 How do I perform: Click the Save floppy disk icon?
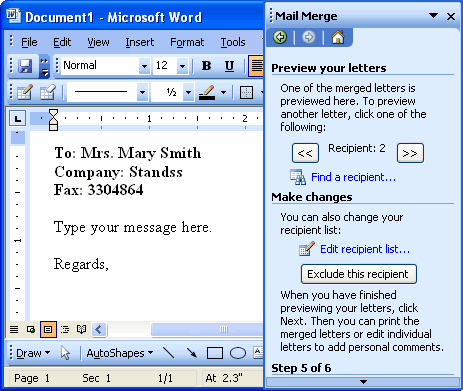point(25,66)
